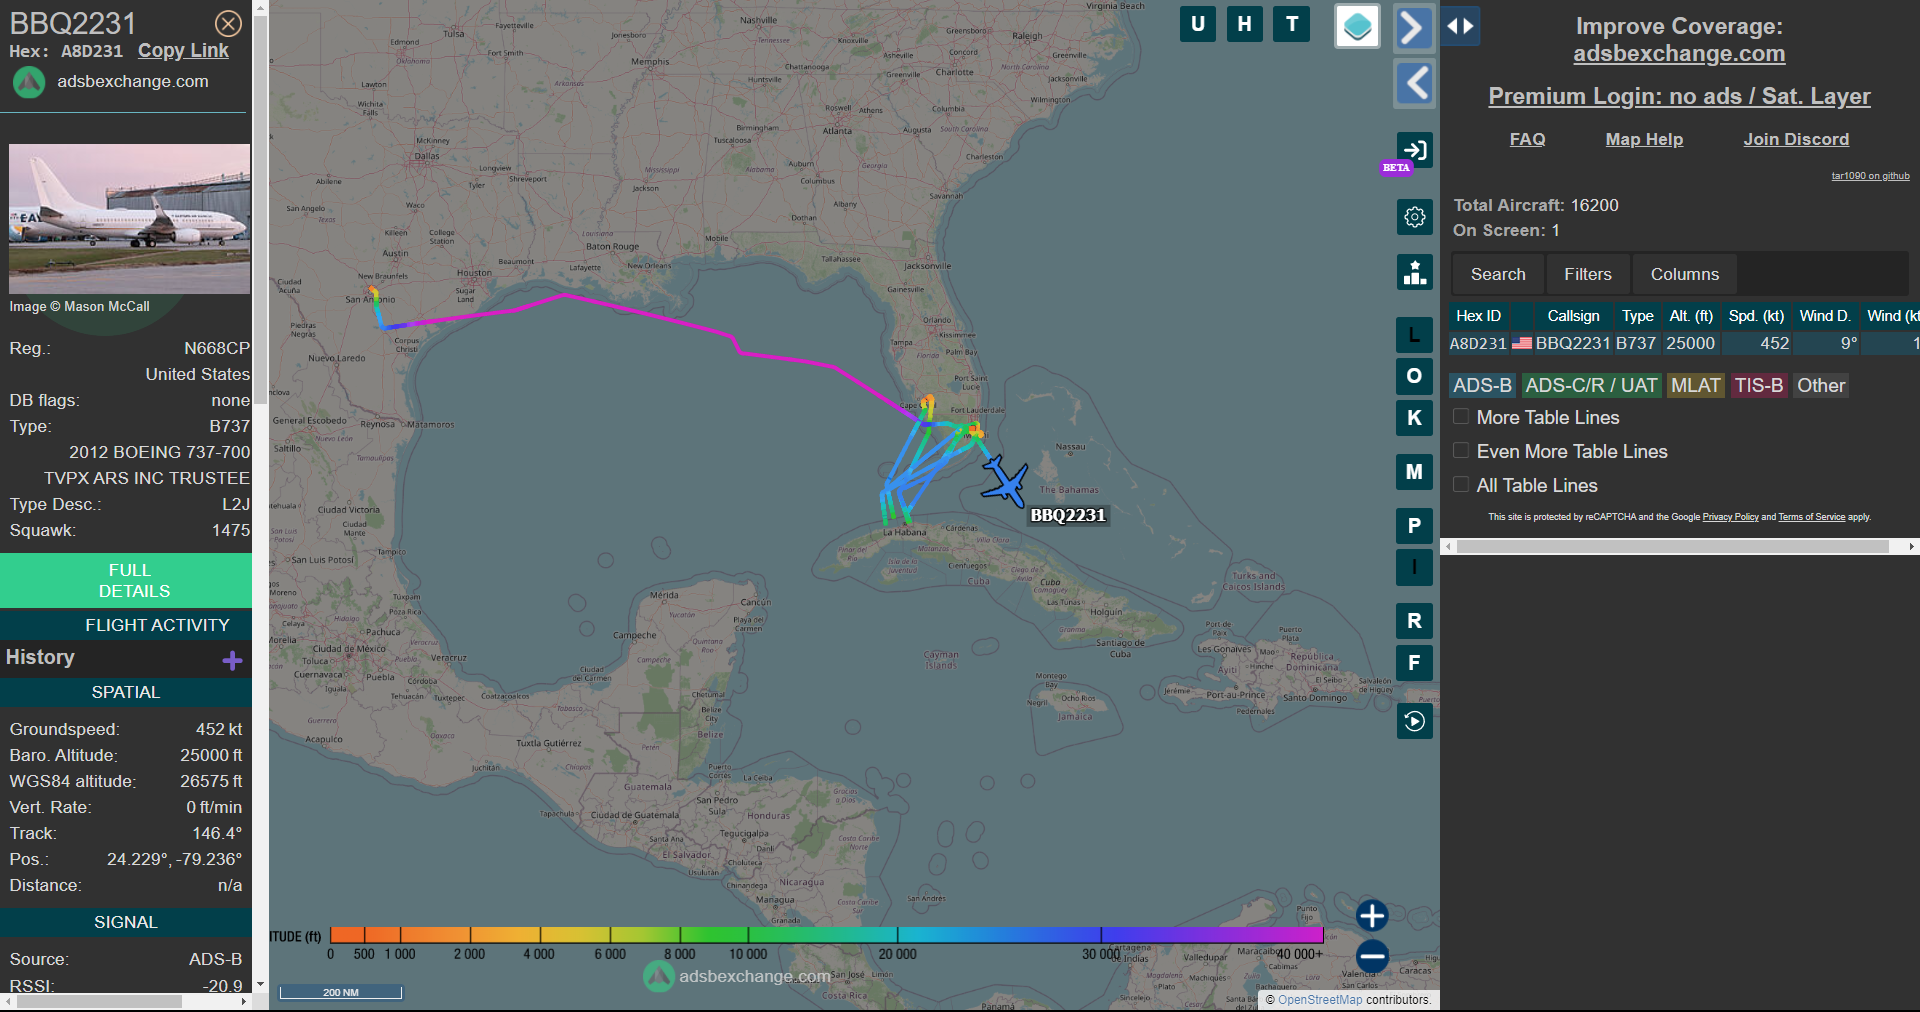
Task: Click BBQ2231 aircraft icon on map
Action: click(x=1004, y=483)
